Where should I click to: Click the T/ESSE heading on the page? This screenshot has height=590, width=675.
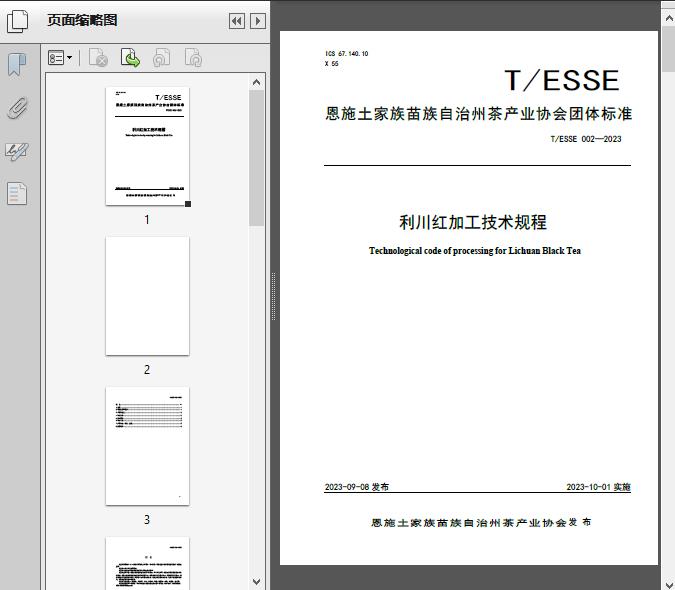click(562, 80)
